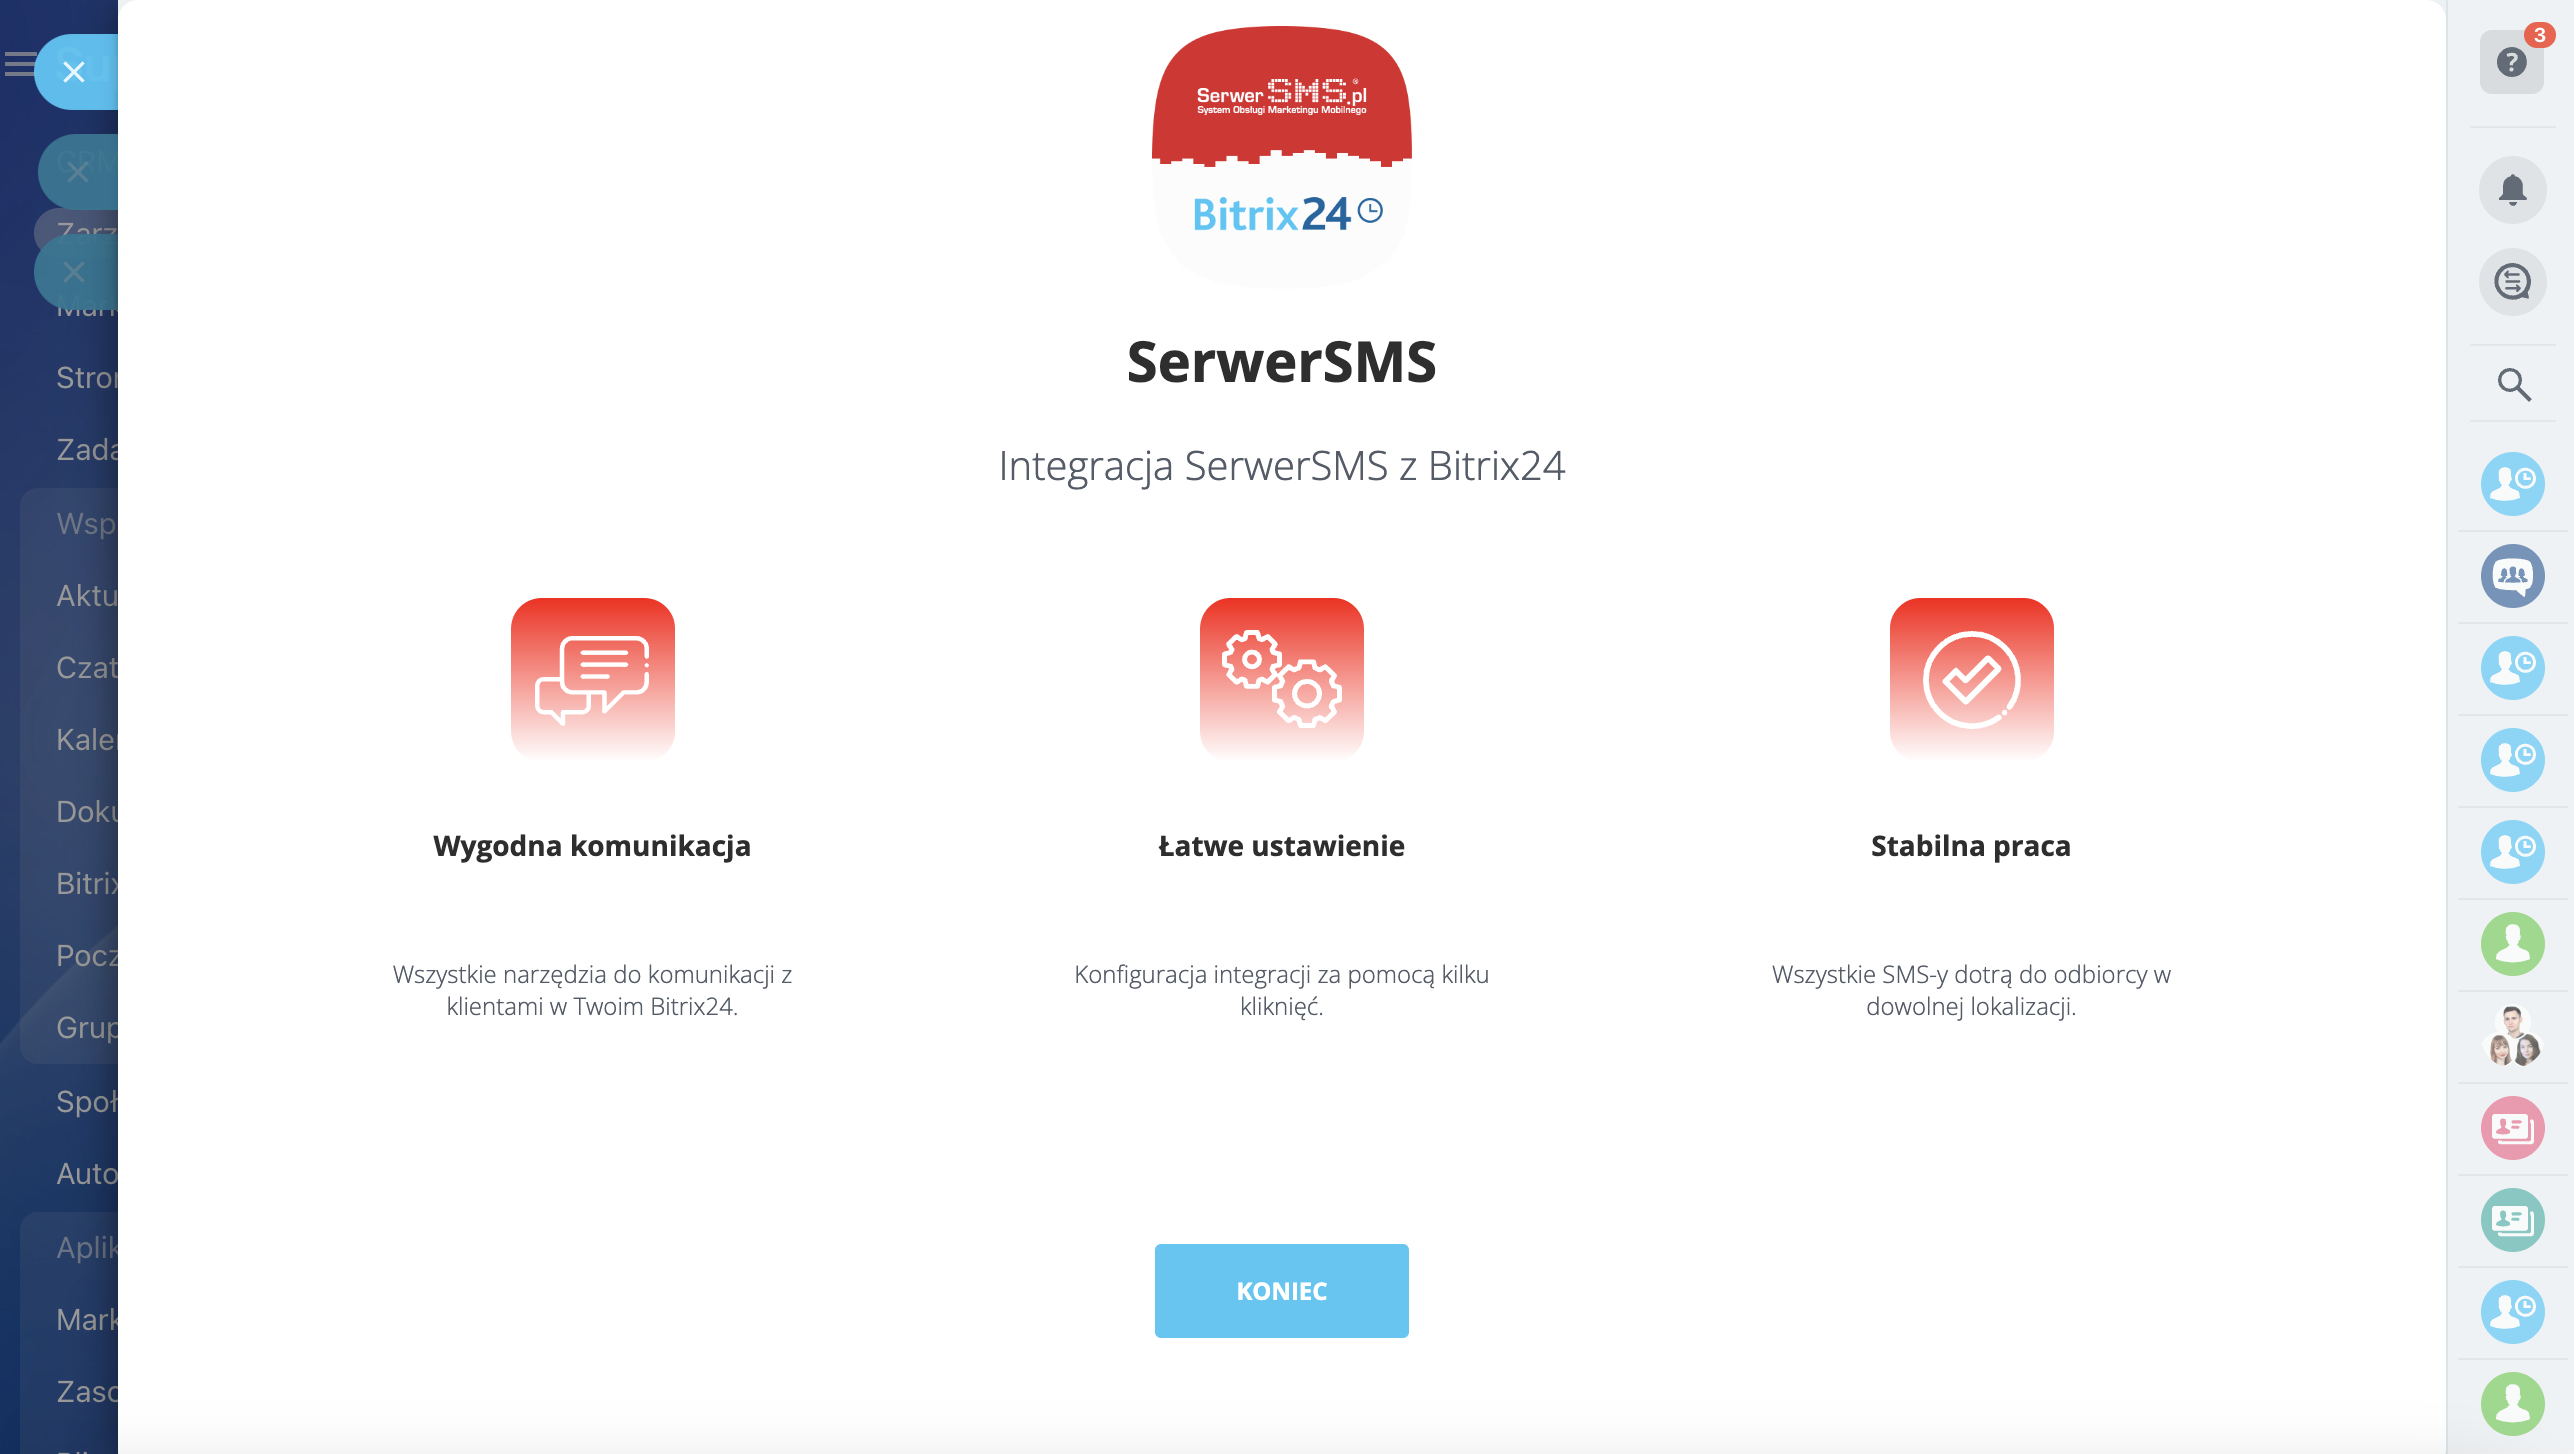Open the photo group avatar chat
2574x1454 pixels.
[x=2512, y=1036]
